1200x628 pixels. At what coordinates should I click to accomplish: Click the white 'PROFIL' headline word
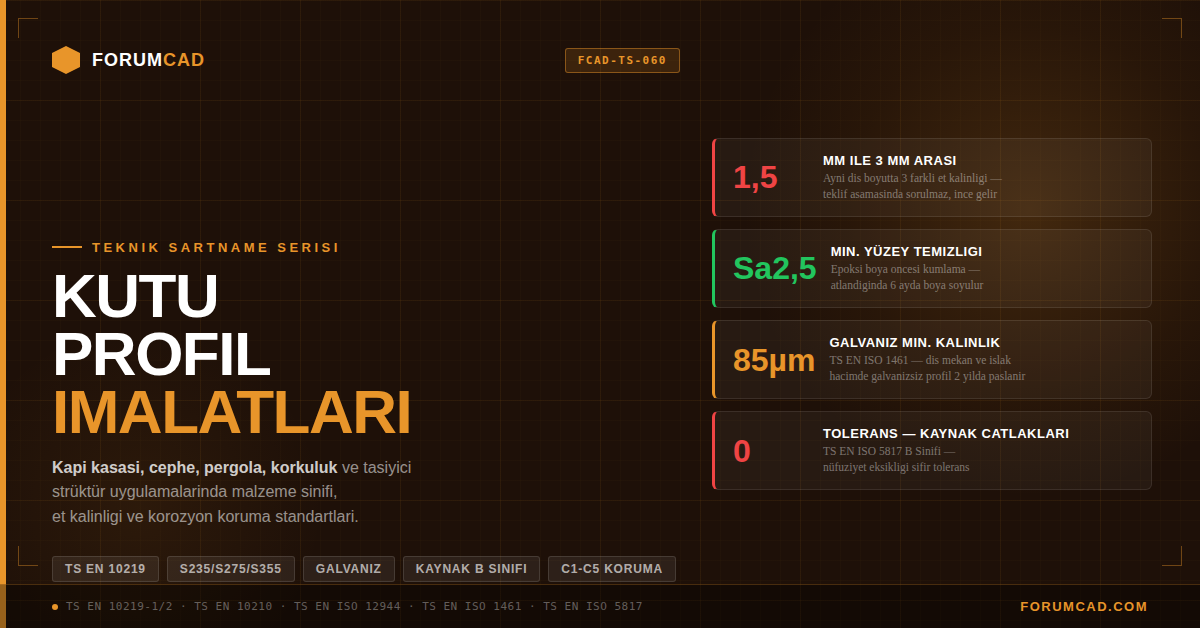[161, 355]
